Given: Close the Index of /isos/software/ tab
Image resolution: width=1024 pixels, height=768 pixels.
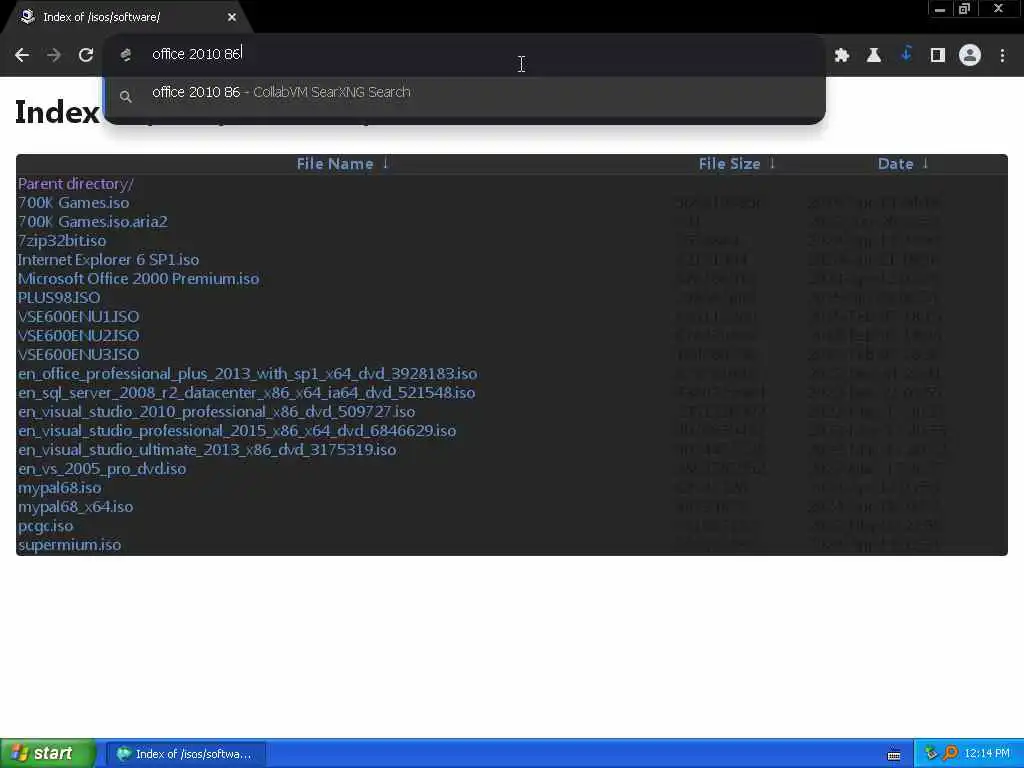Looking at the screenshot, I should [x=232, y=17].
